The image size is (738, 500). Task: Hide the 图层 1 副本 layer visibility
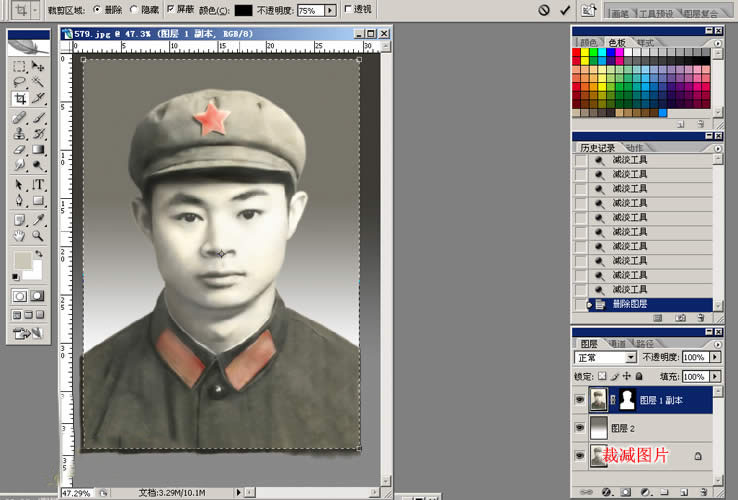coord(579,399)
